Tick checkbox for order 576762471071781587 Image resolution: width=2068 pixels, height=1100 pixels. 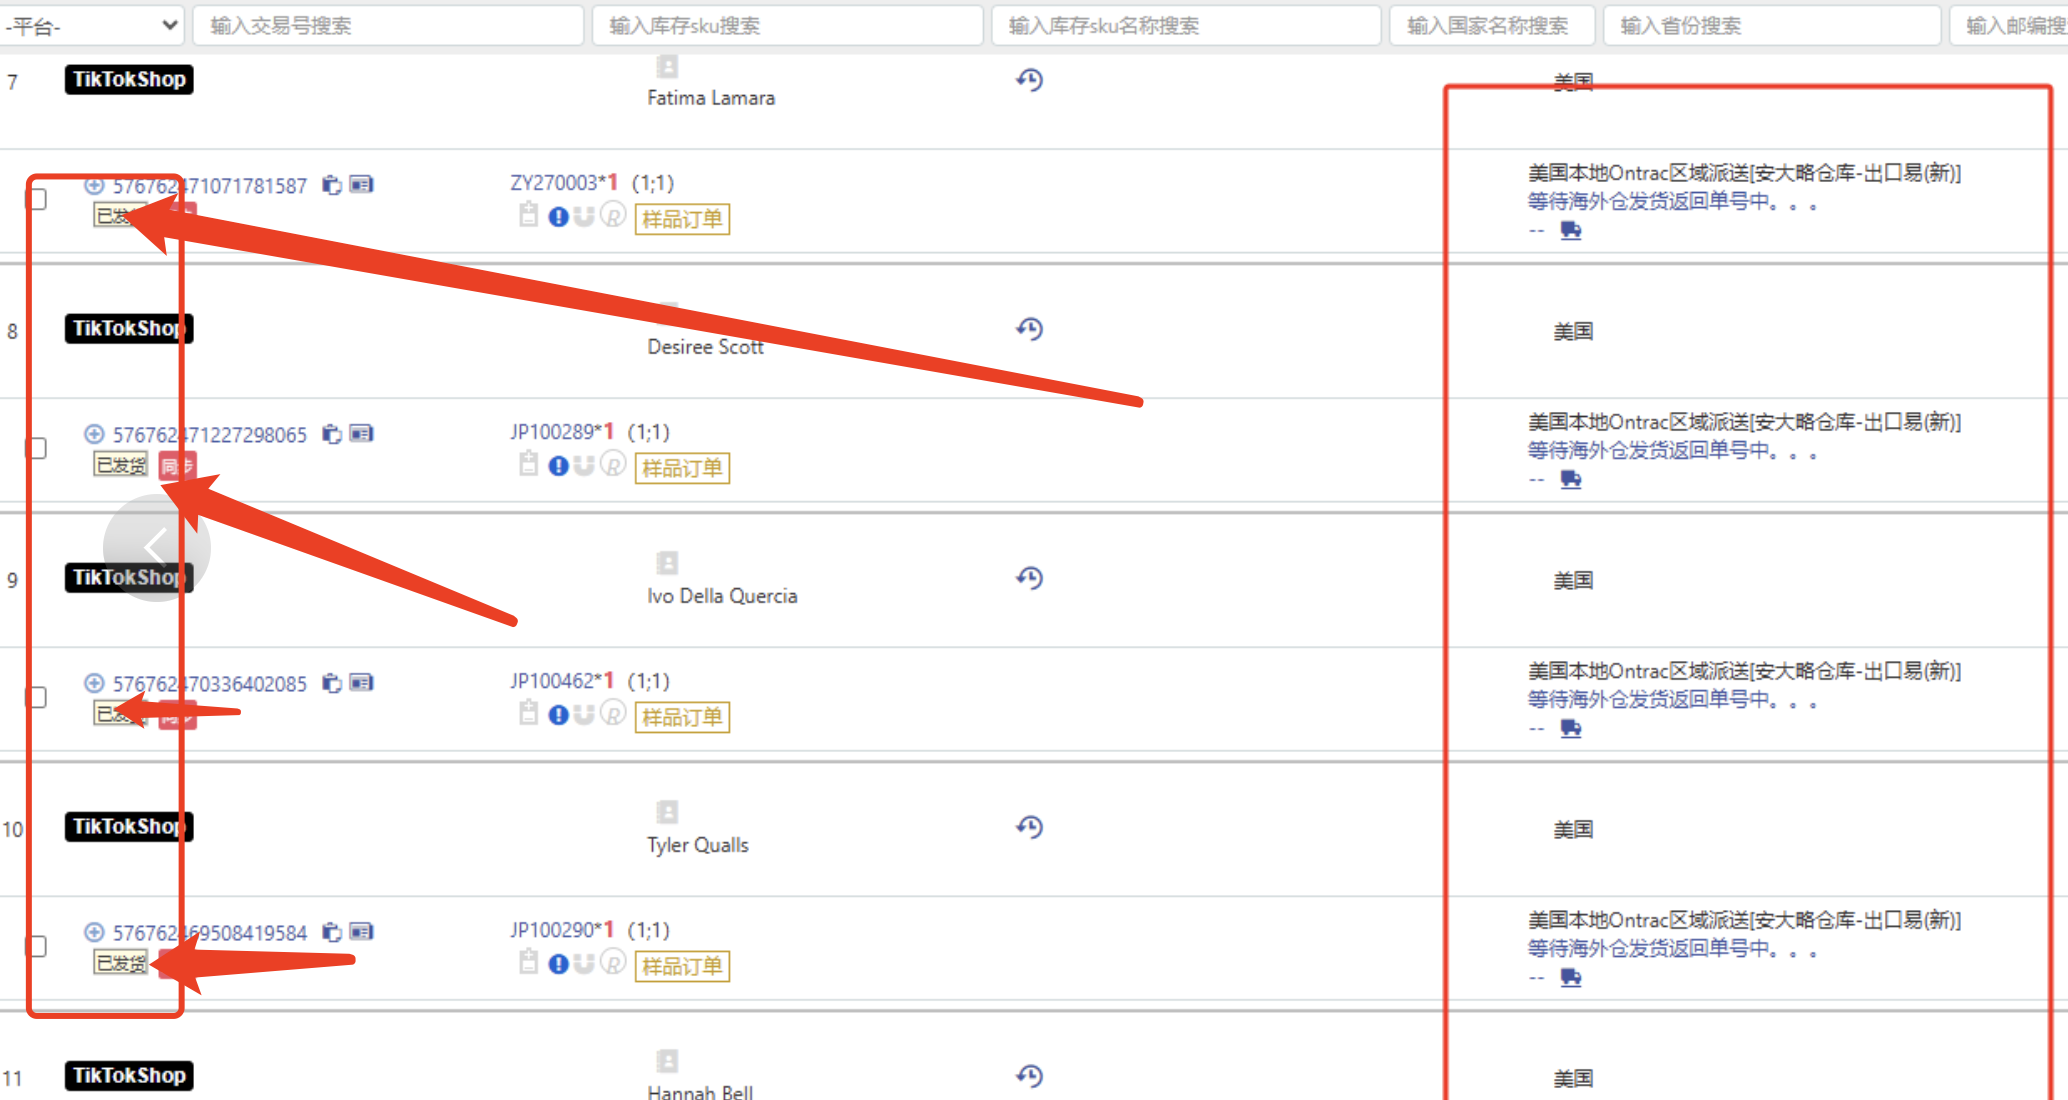point(37,199)
